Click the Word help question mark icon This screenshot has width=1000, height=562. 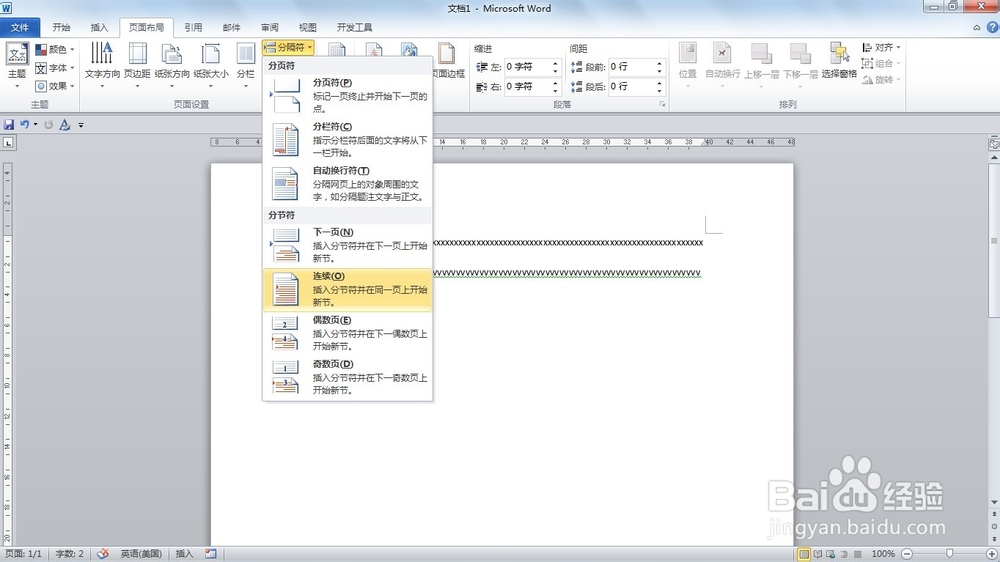[992, 27]
